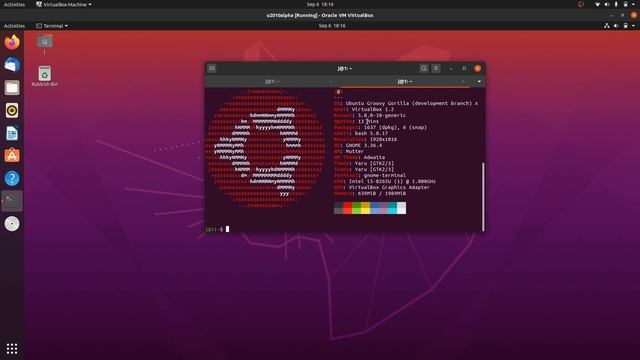
Task: Open the optical disc icon in dock
Action: click(12, 224)
